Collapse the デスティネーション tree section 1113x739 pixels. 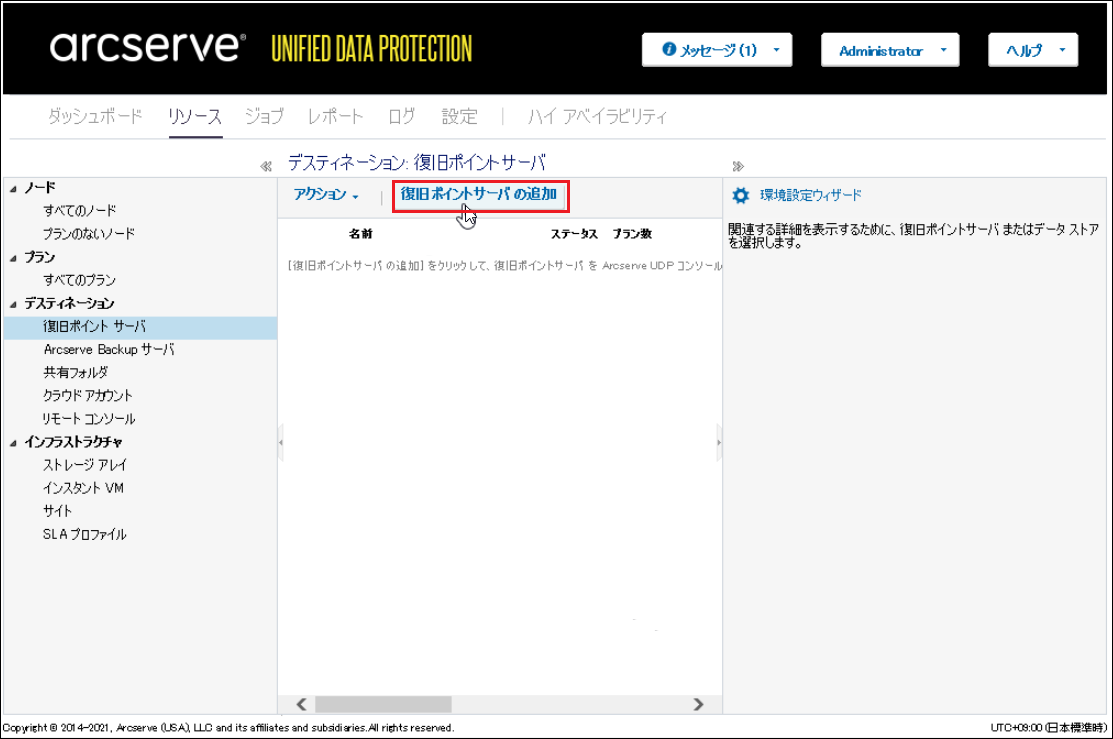pyautogui.click(x=13, y=305)
